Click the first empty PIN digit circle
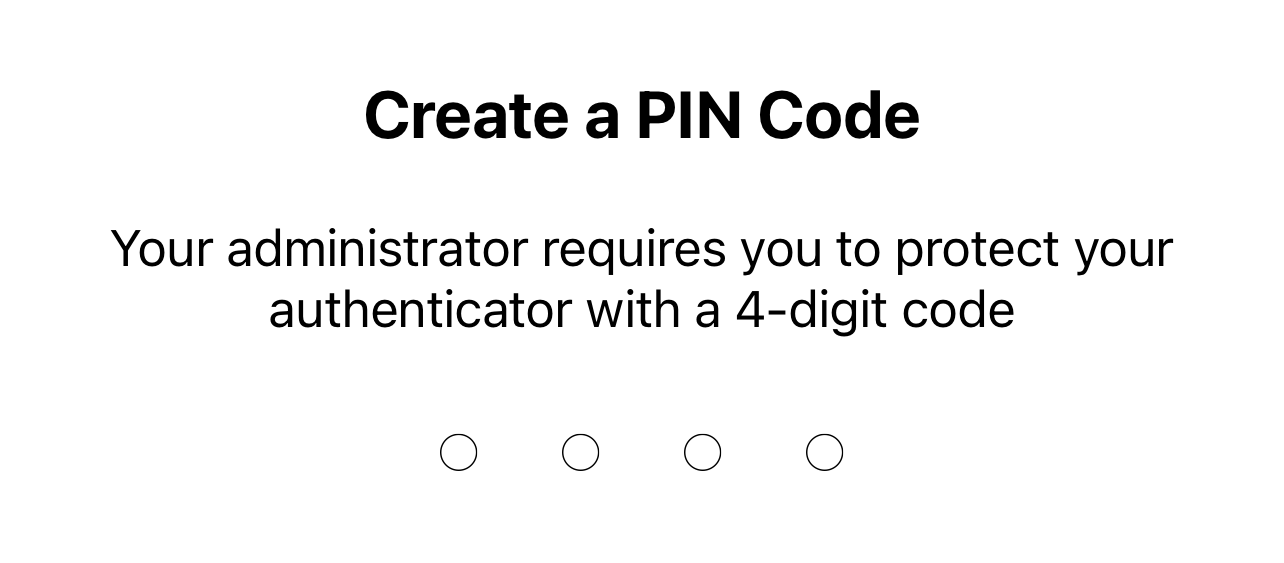Image resolution: width=1284 pixels, height=563 pixels. coord(459,453)
